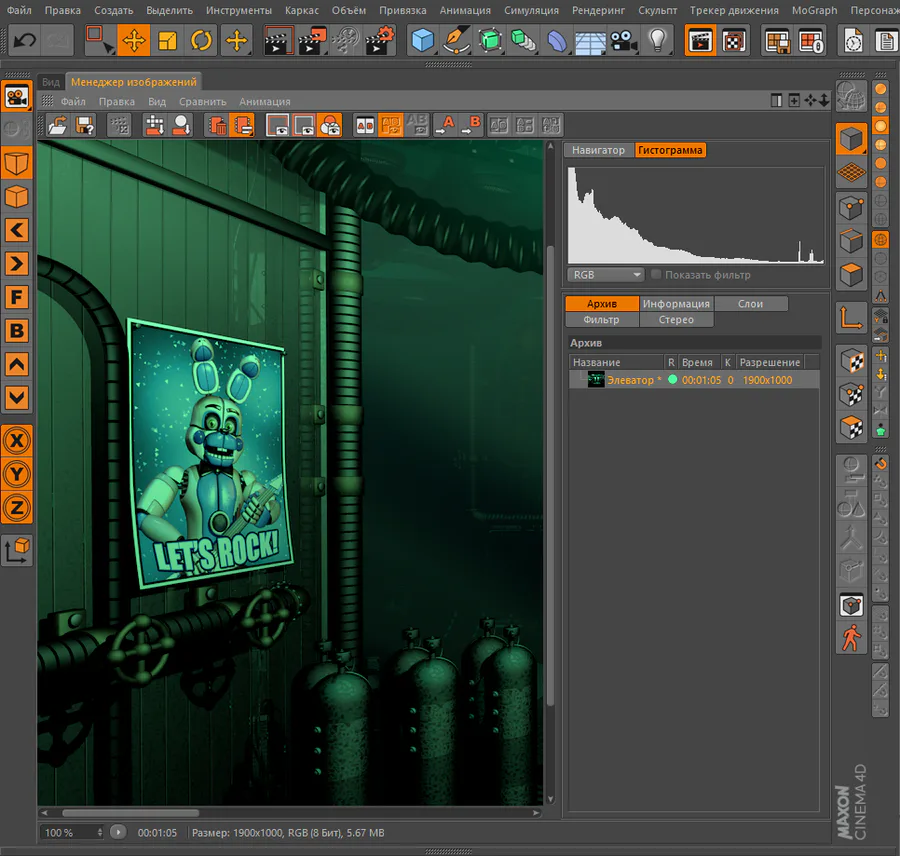Click the Слои button
This screenshot has height=856, width=900.
pos(750,304)
